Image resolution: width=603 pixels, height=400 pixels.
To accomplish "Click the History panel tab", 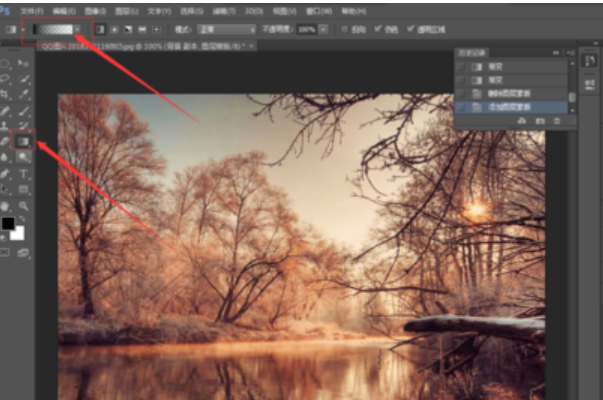I will [472, 53].
